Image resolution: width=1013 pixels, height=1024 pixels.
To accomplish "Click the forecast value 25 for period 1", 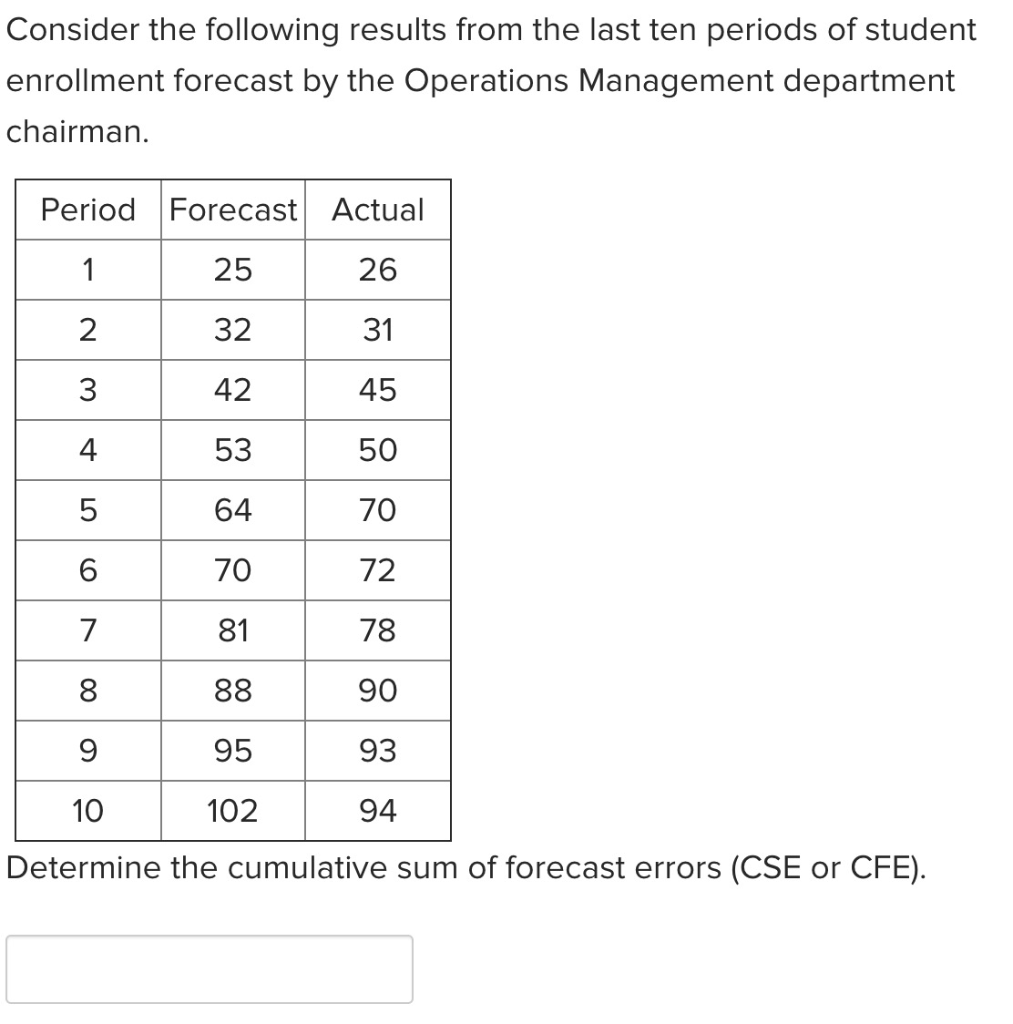I will pyautogui.click(x=232, y=270).
